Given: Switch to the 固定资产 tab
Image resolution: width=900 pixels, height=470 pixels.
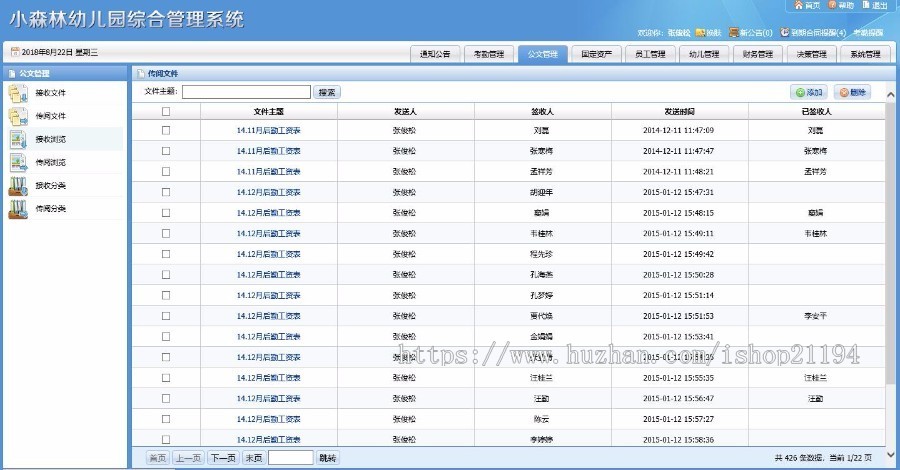Looking at the screenshot, I should coord(596,54).
